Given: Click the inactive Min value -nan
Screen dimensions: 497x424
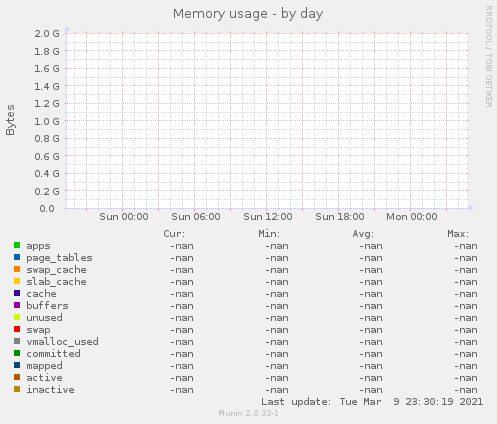Looking at the screenshot, I should pyautogui.click(x=277, y=390).
